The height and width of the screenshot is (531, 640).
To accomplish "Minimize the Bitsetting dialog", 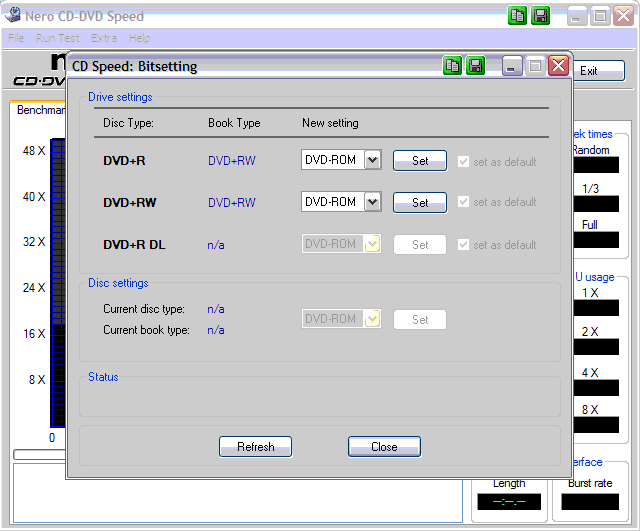I will pos(512,66).
